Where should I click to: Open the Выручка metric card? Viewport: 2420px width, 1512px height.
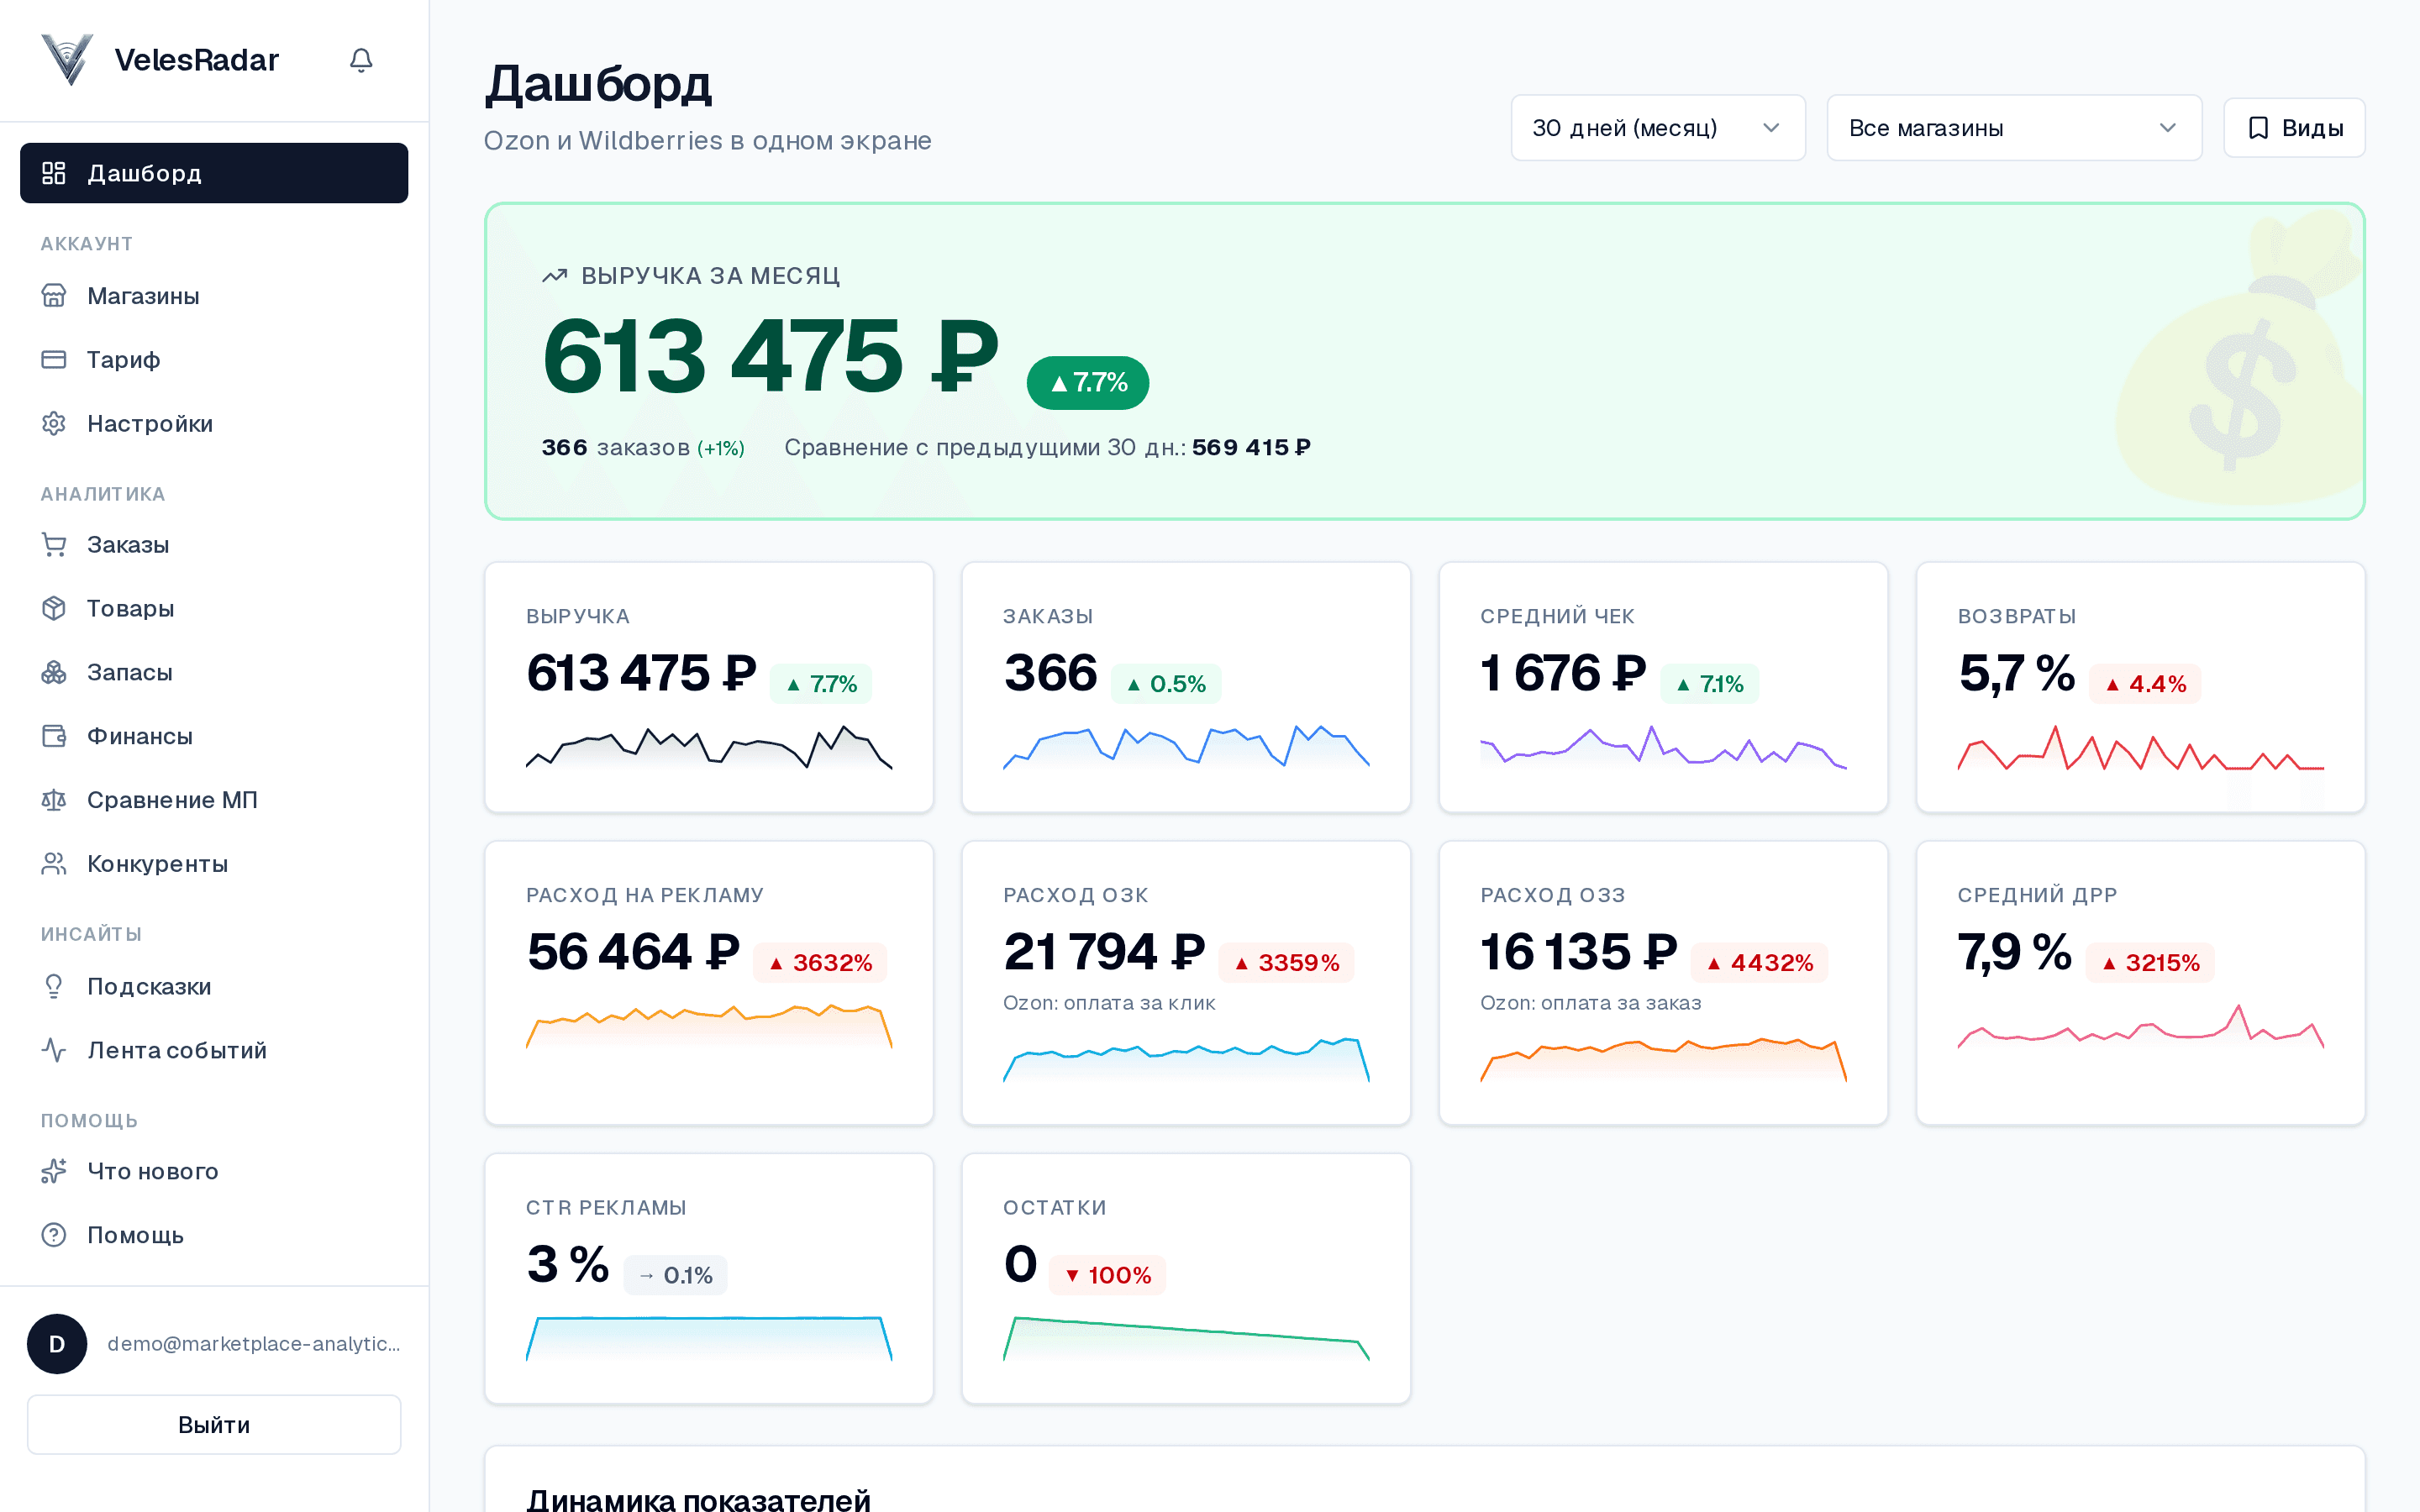[709, 687]
